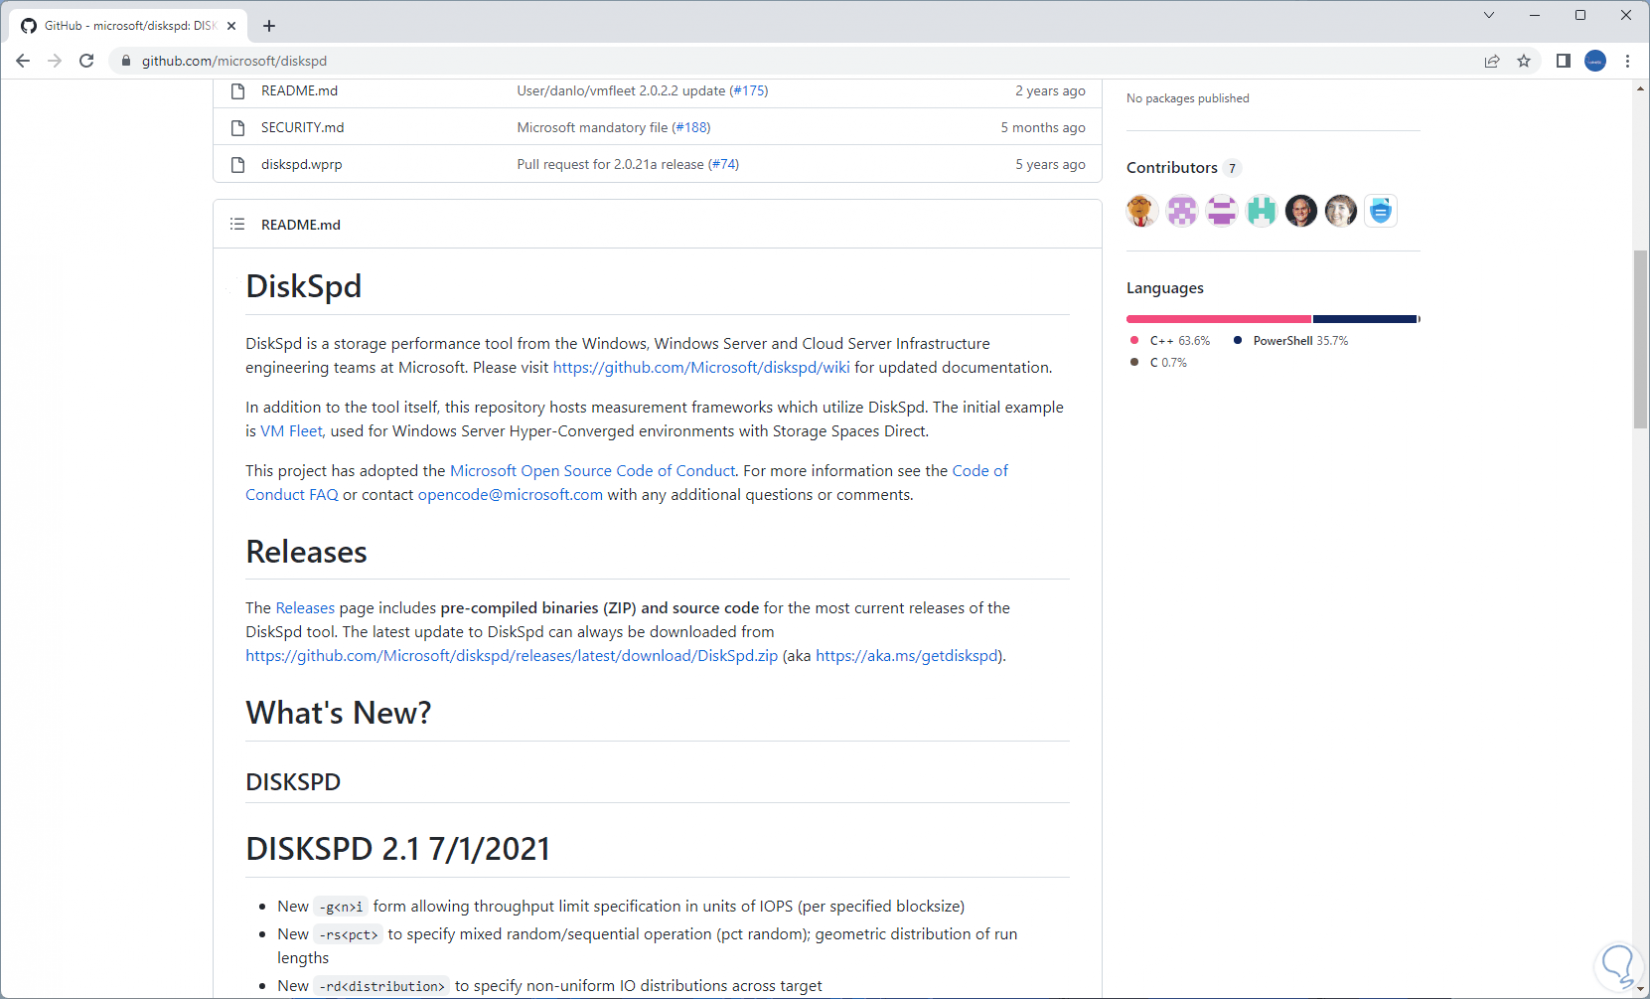Viewport: 1650px width, 999px height.
Task: Open pull request #188 link
Action: point(691,128)
